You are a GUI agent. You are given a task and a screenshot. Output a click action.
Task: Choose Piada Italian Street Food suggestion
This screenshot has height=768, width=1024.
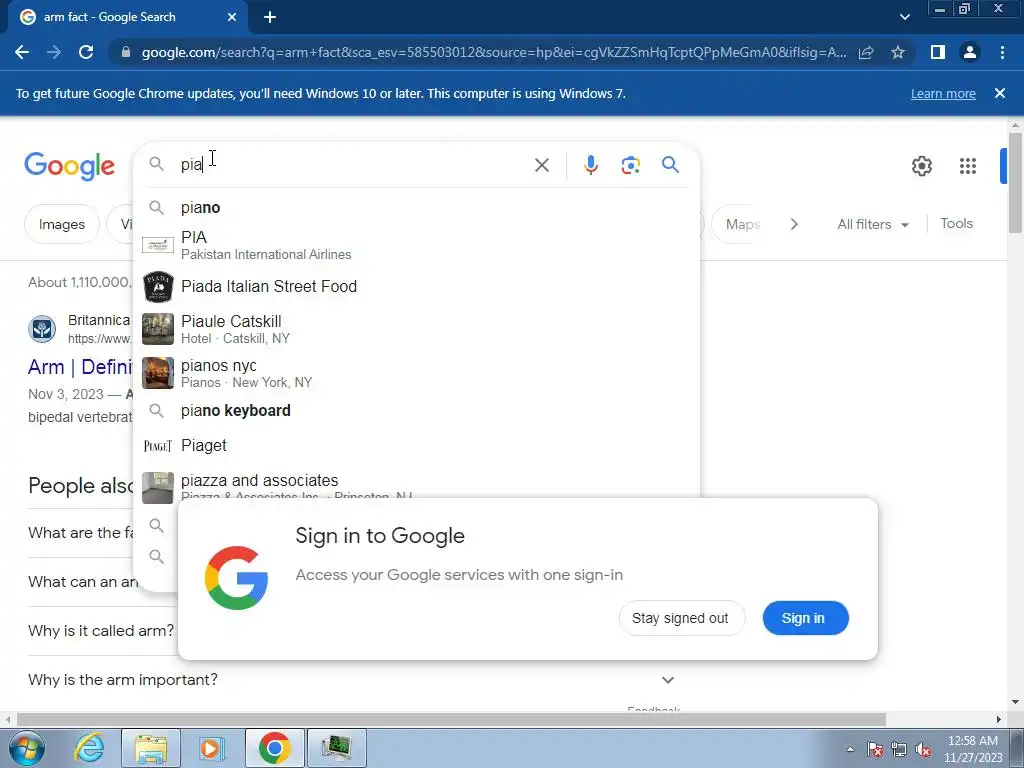[x=416, y=287]
